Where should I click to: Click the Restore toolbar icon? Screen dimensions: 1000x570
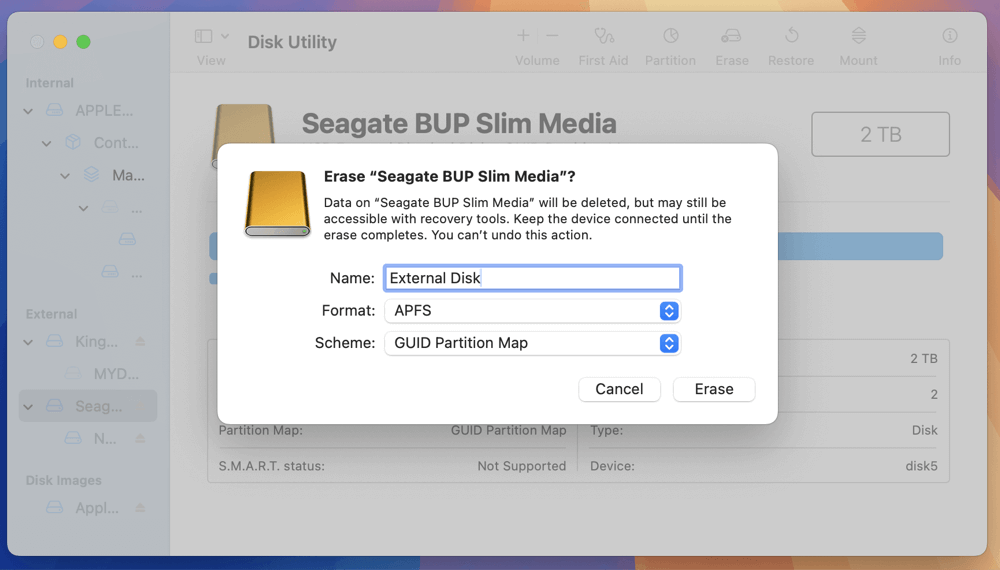791,36
